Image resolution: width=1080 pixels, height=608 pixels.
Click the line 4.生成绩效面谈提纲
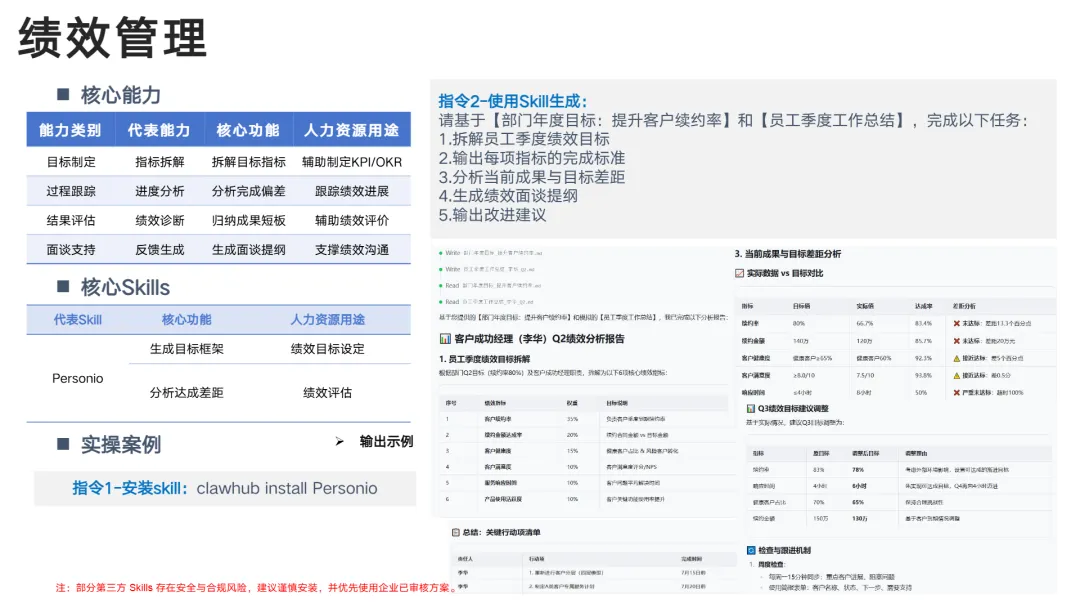point(508,196)
